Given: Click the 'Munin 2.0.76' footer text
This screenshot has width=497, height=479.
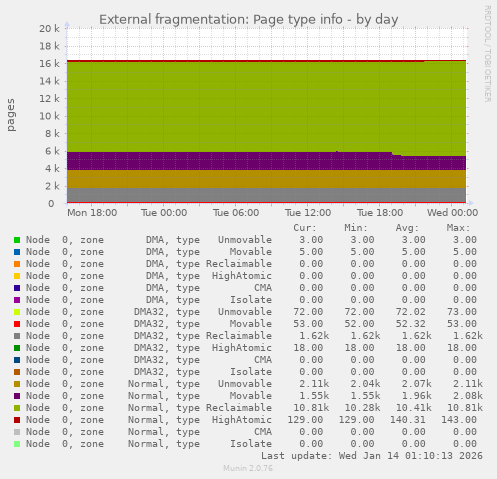Looking at the screenshot, I should 248,468.
